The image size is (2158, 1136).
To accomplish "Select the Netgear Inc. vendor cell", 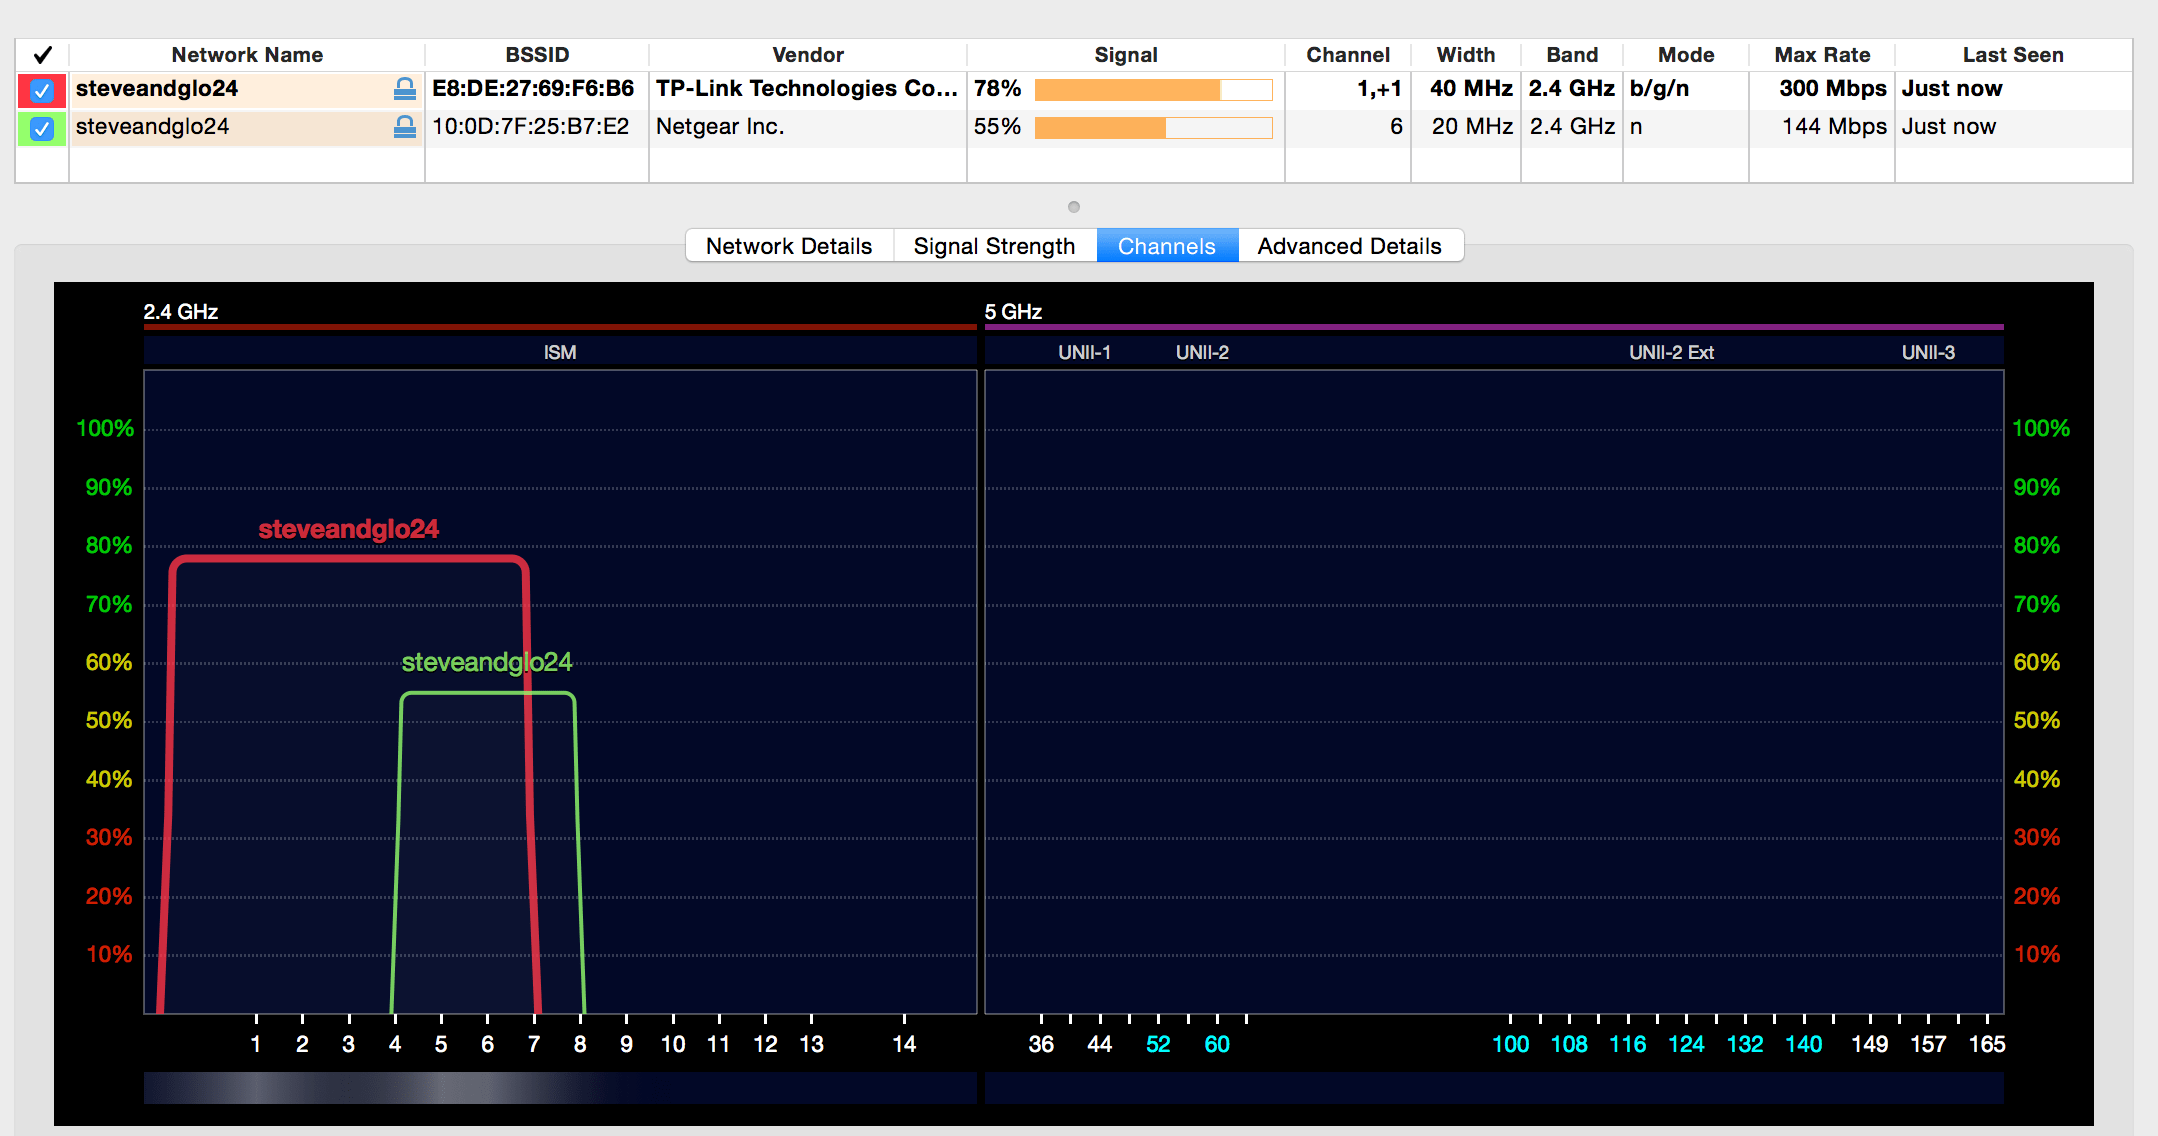I will (x=720, y=127).
